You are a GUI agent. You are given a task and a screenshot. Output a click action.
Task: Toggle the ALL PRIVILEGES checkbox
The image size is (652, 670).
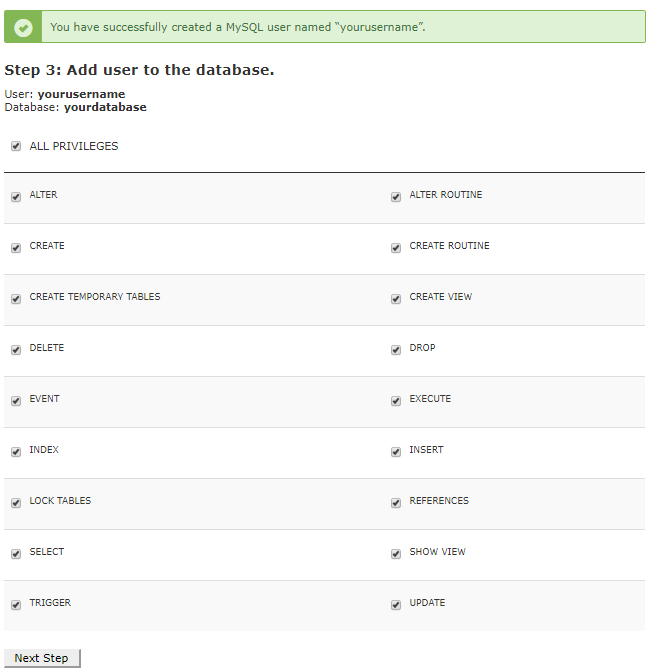tap(16, 146)
